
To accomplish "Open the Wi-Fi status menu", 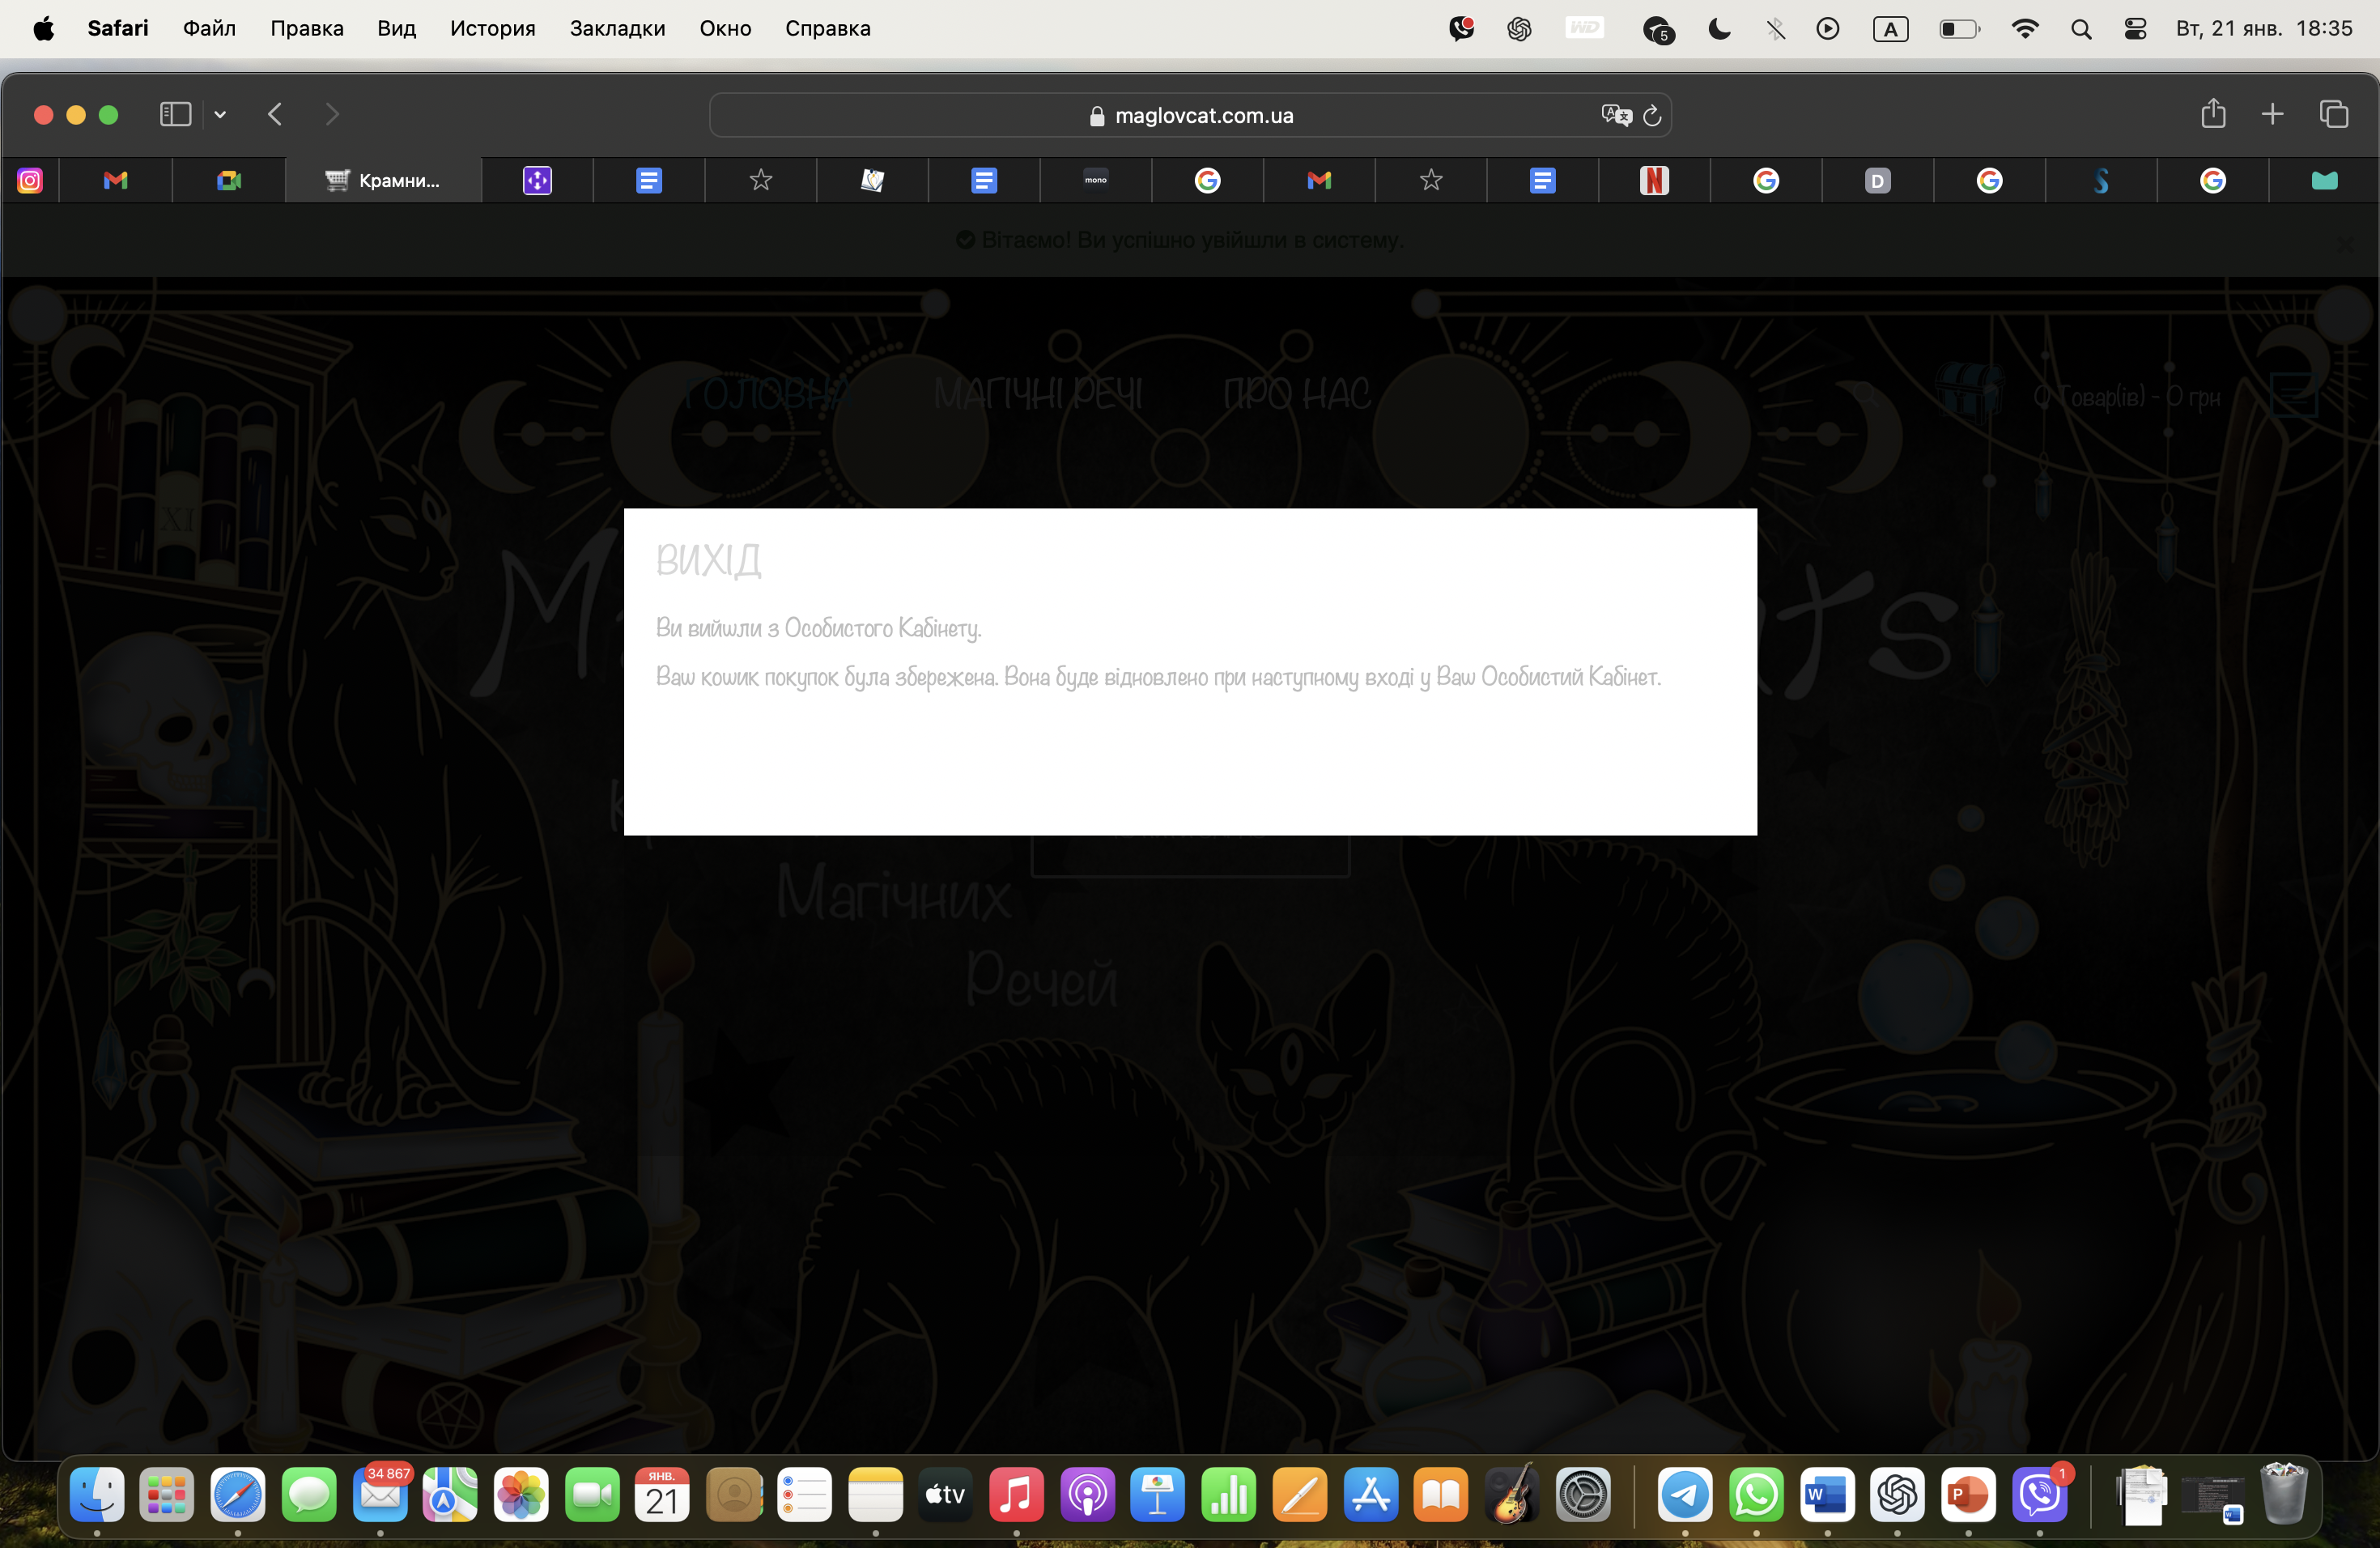I will point(2024,29).
